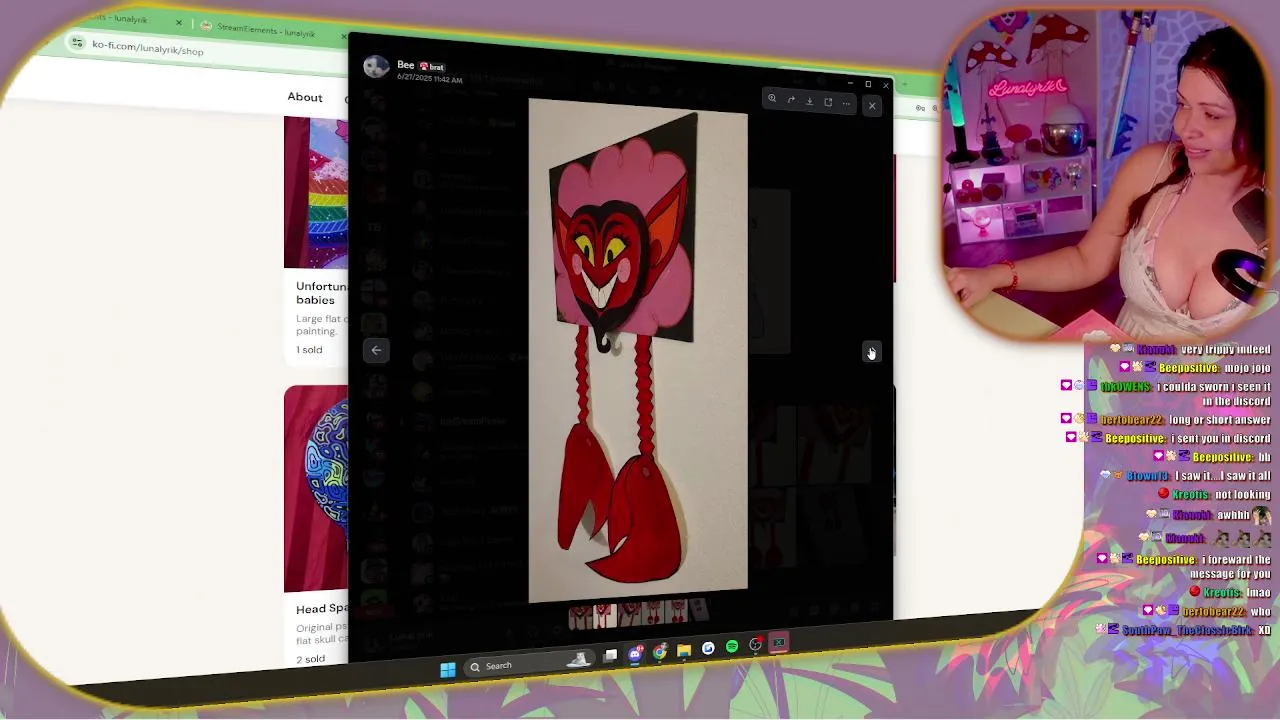Switch to the StreamElements - lunalyrik browser tab
The height and width of the screenshot is (720, 1280).
tap(265, 31)
